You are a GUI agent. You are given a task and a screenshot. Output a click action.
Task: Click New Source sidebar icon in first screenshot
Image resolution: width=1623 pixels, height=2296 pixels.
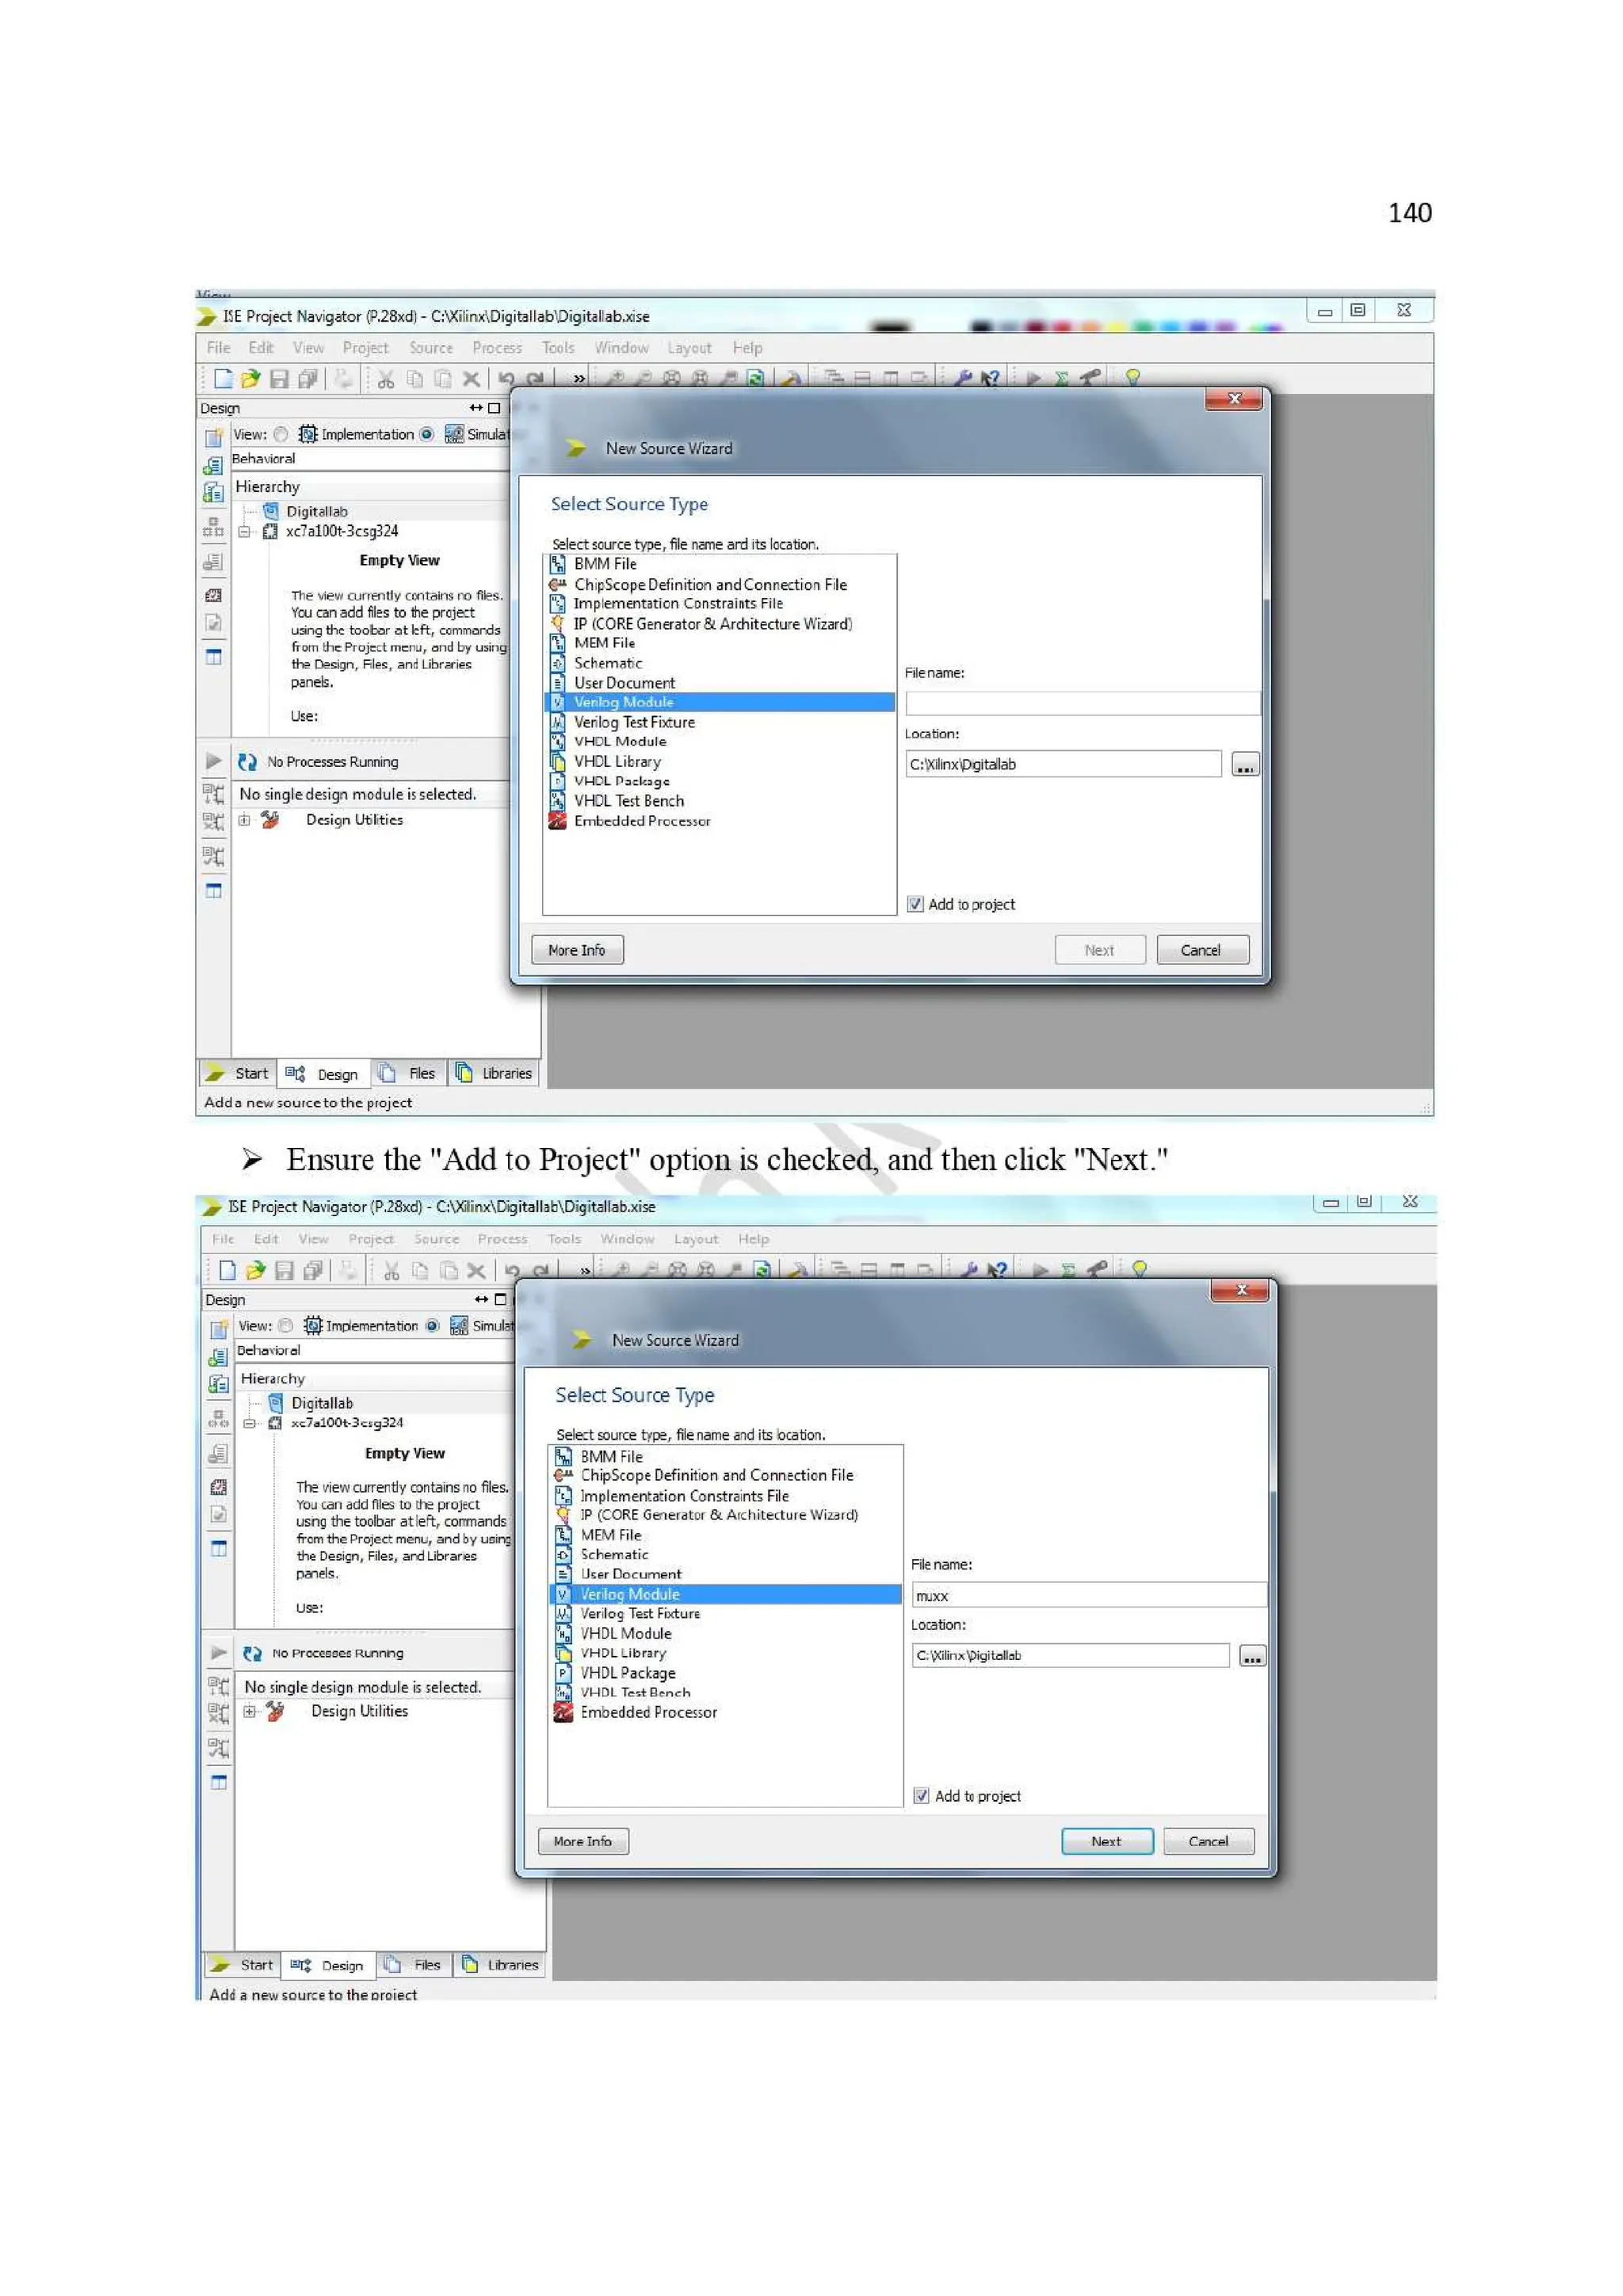[x=213, y=438]
